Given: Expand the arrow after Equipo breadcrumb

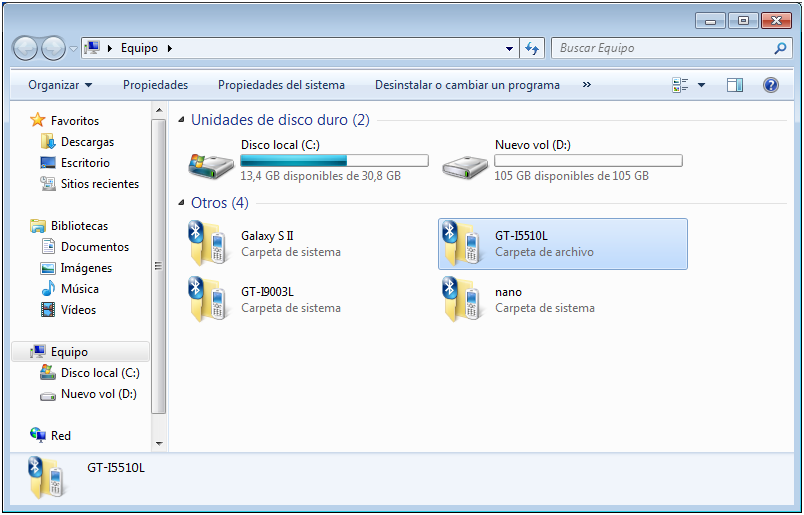Looking at the screenshot, I should (x=170, y=48).
